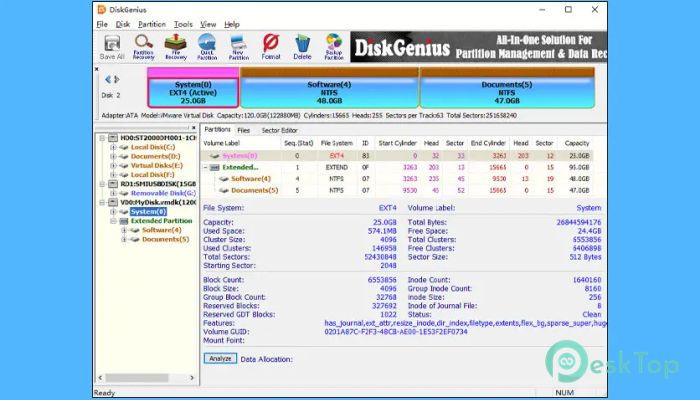Go to the next disk arrow
Image resolution: width=700 pixels, height=400 pixels.
(x=117, y=79)
